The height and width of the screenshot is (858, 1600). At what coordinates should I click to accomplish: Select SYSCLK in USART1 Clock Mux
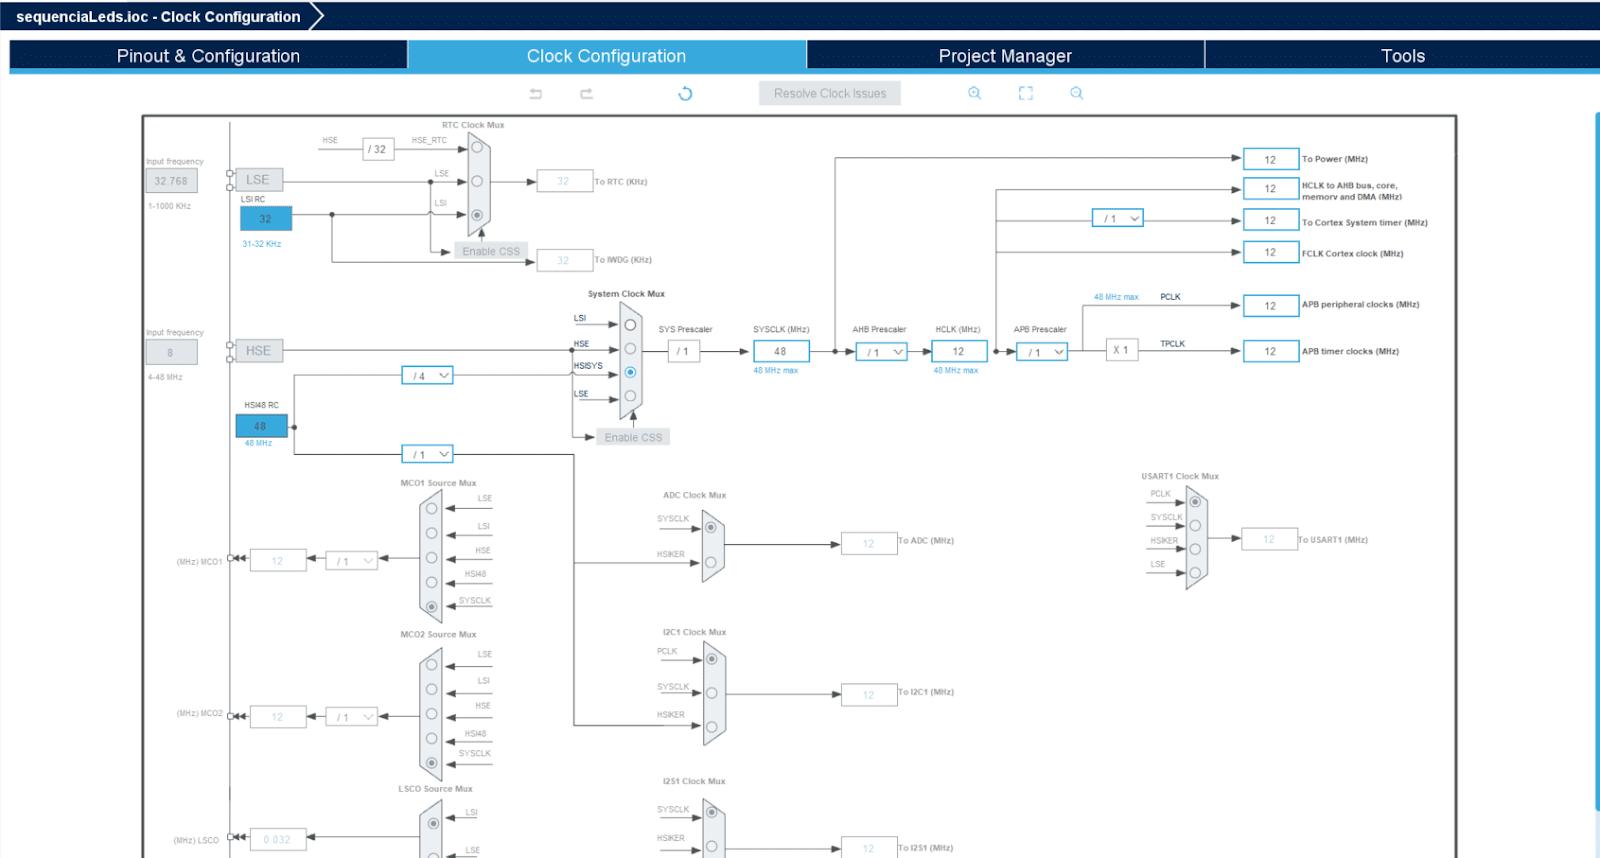pos(1195,524)
